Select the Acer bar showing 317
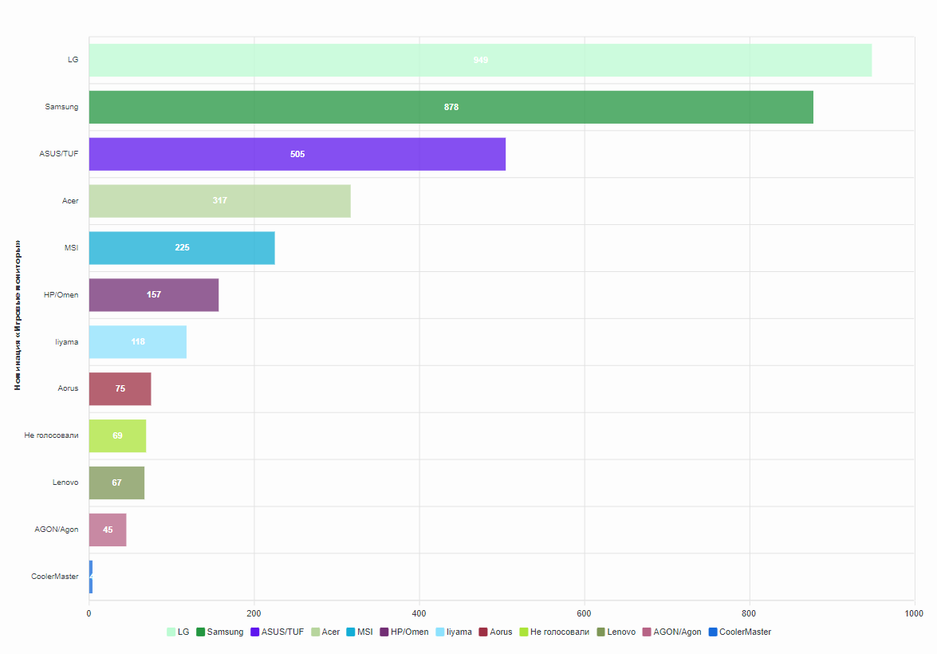 220,201
